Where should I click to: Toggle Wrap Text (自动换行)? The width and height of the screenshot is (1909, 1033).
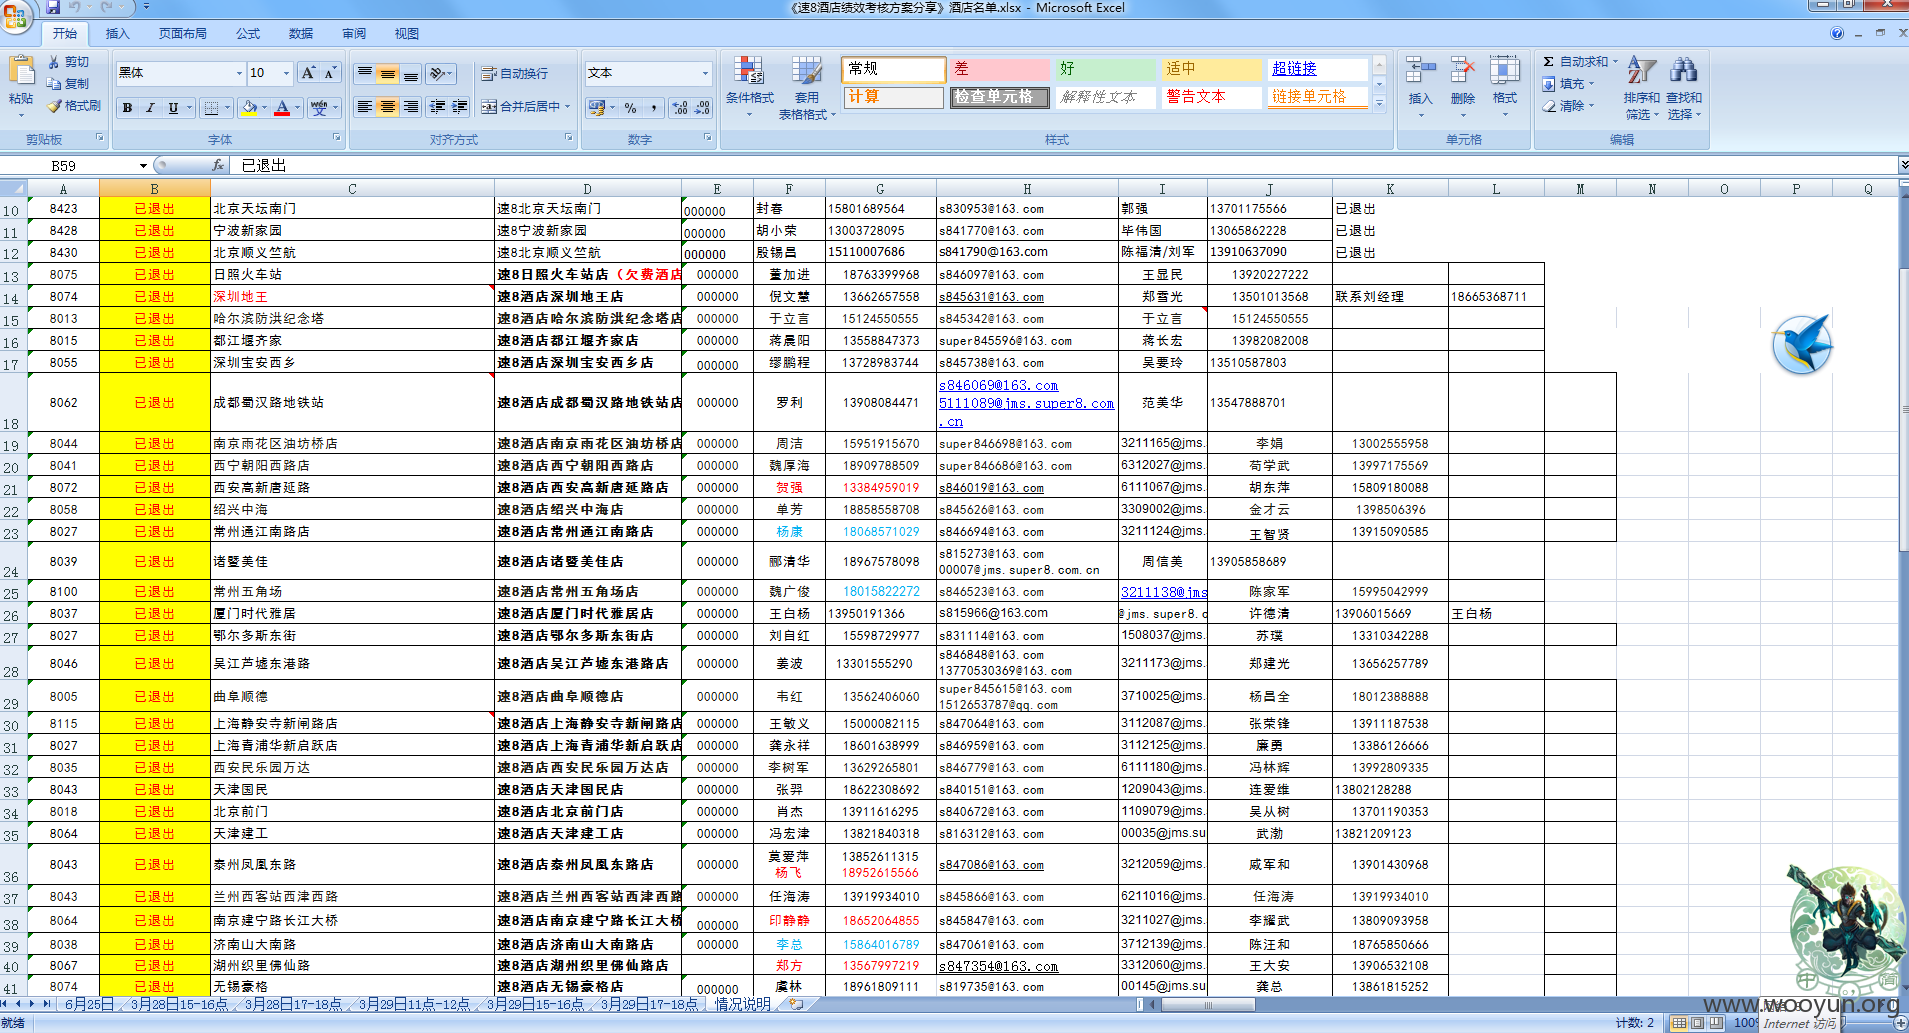514,74
